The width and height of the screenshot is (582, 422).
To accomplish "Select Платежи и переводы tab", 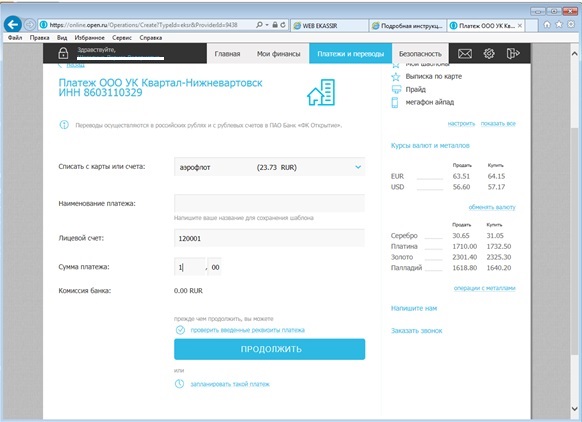I will click(x=350, y=54).
